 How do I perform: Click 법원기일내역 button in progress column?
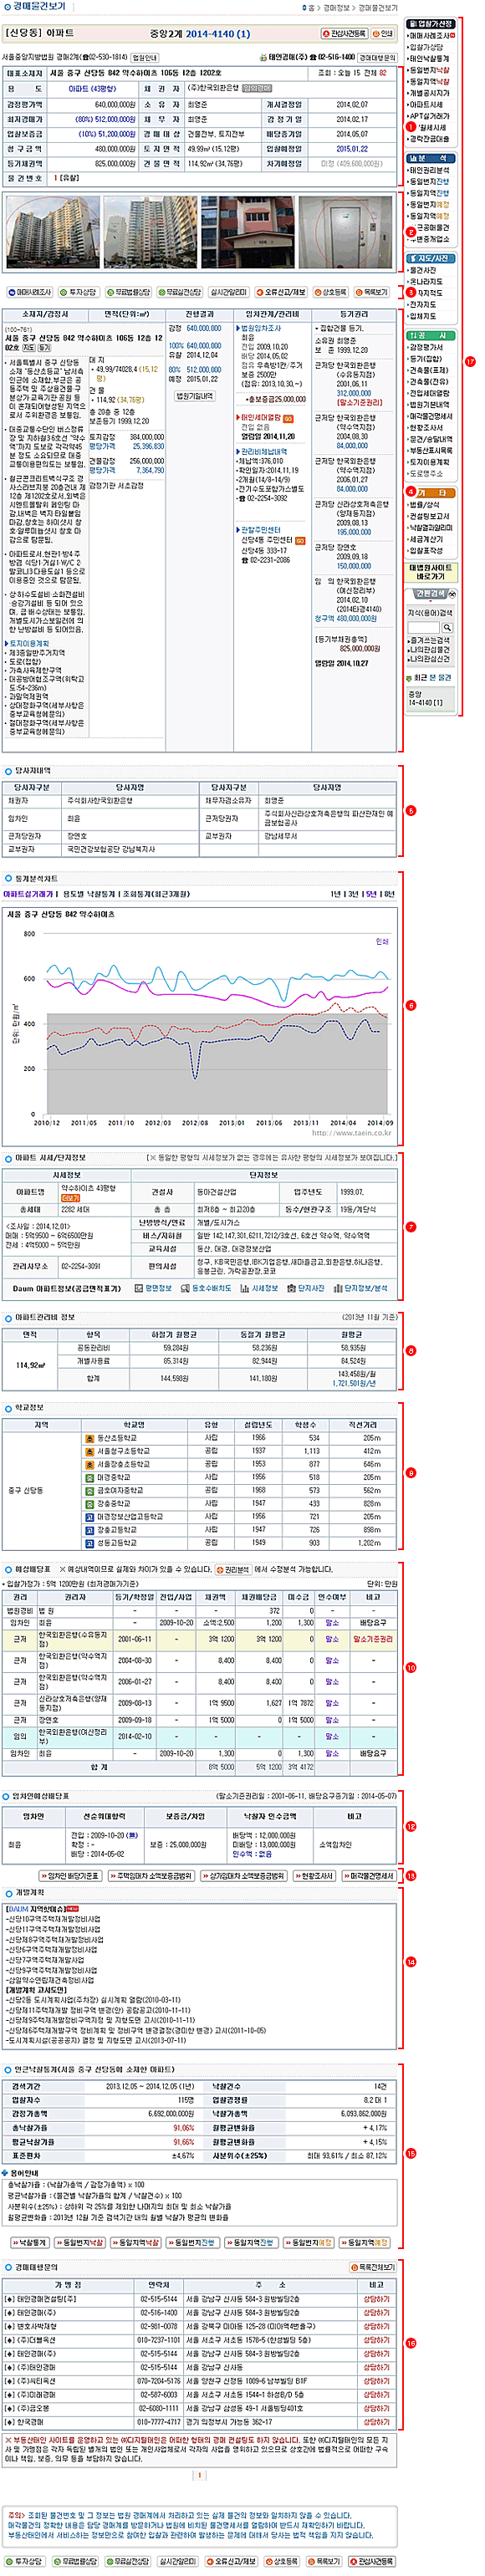point(195,396)
